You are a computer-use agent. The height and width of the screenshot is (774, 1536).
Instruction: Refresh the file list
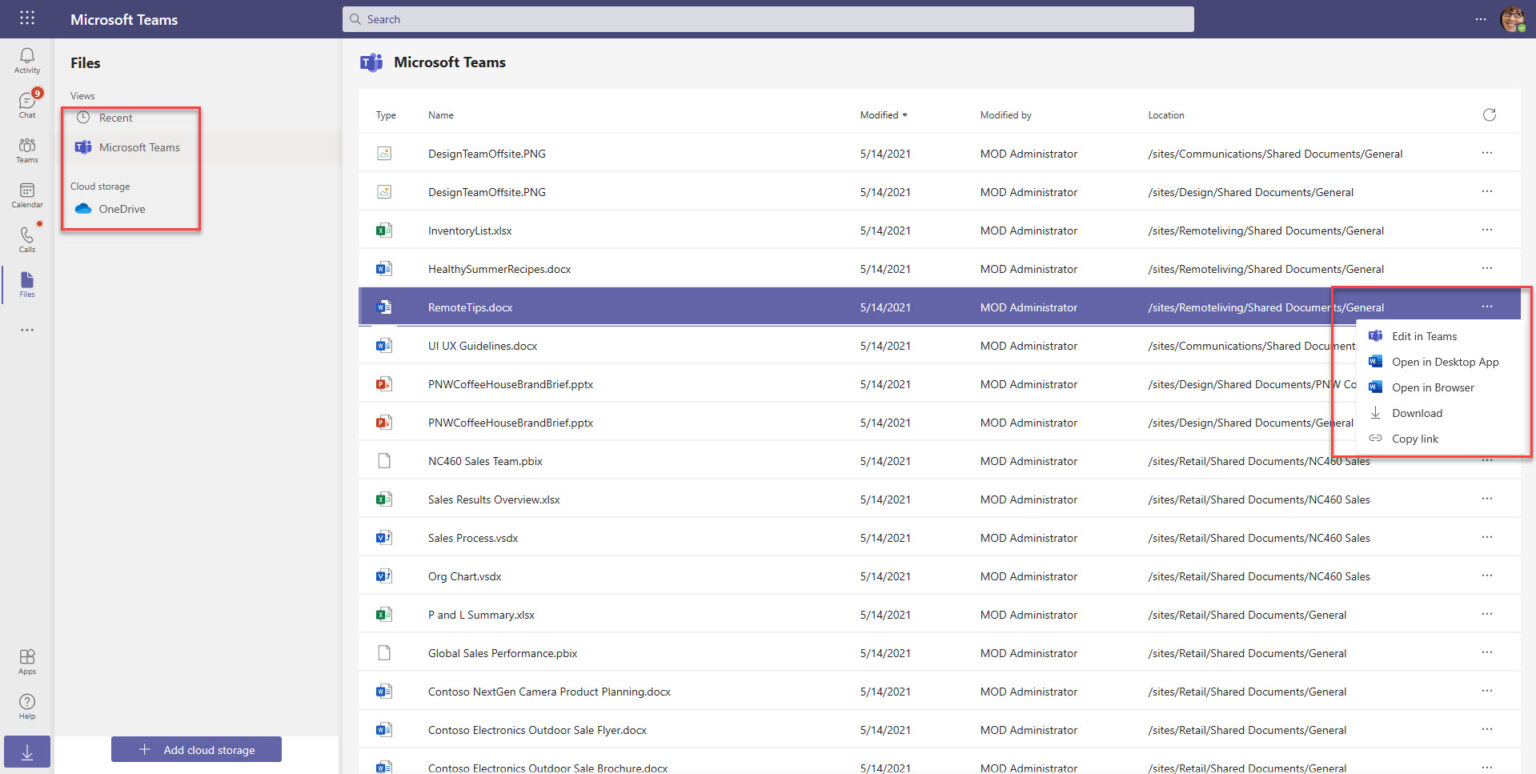tap(1489, 114)
